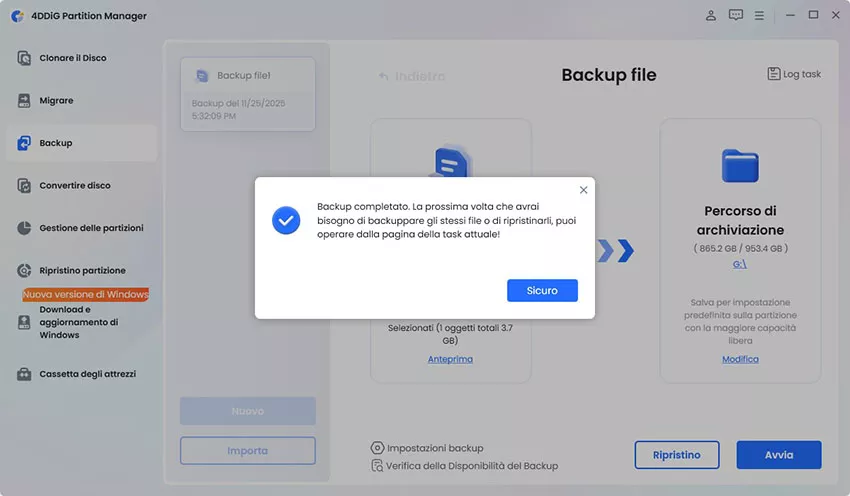Screen dimensions: 850x496
Task: Click the Anteprima link
Action: (x=450, y=359)
